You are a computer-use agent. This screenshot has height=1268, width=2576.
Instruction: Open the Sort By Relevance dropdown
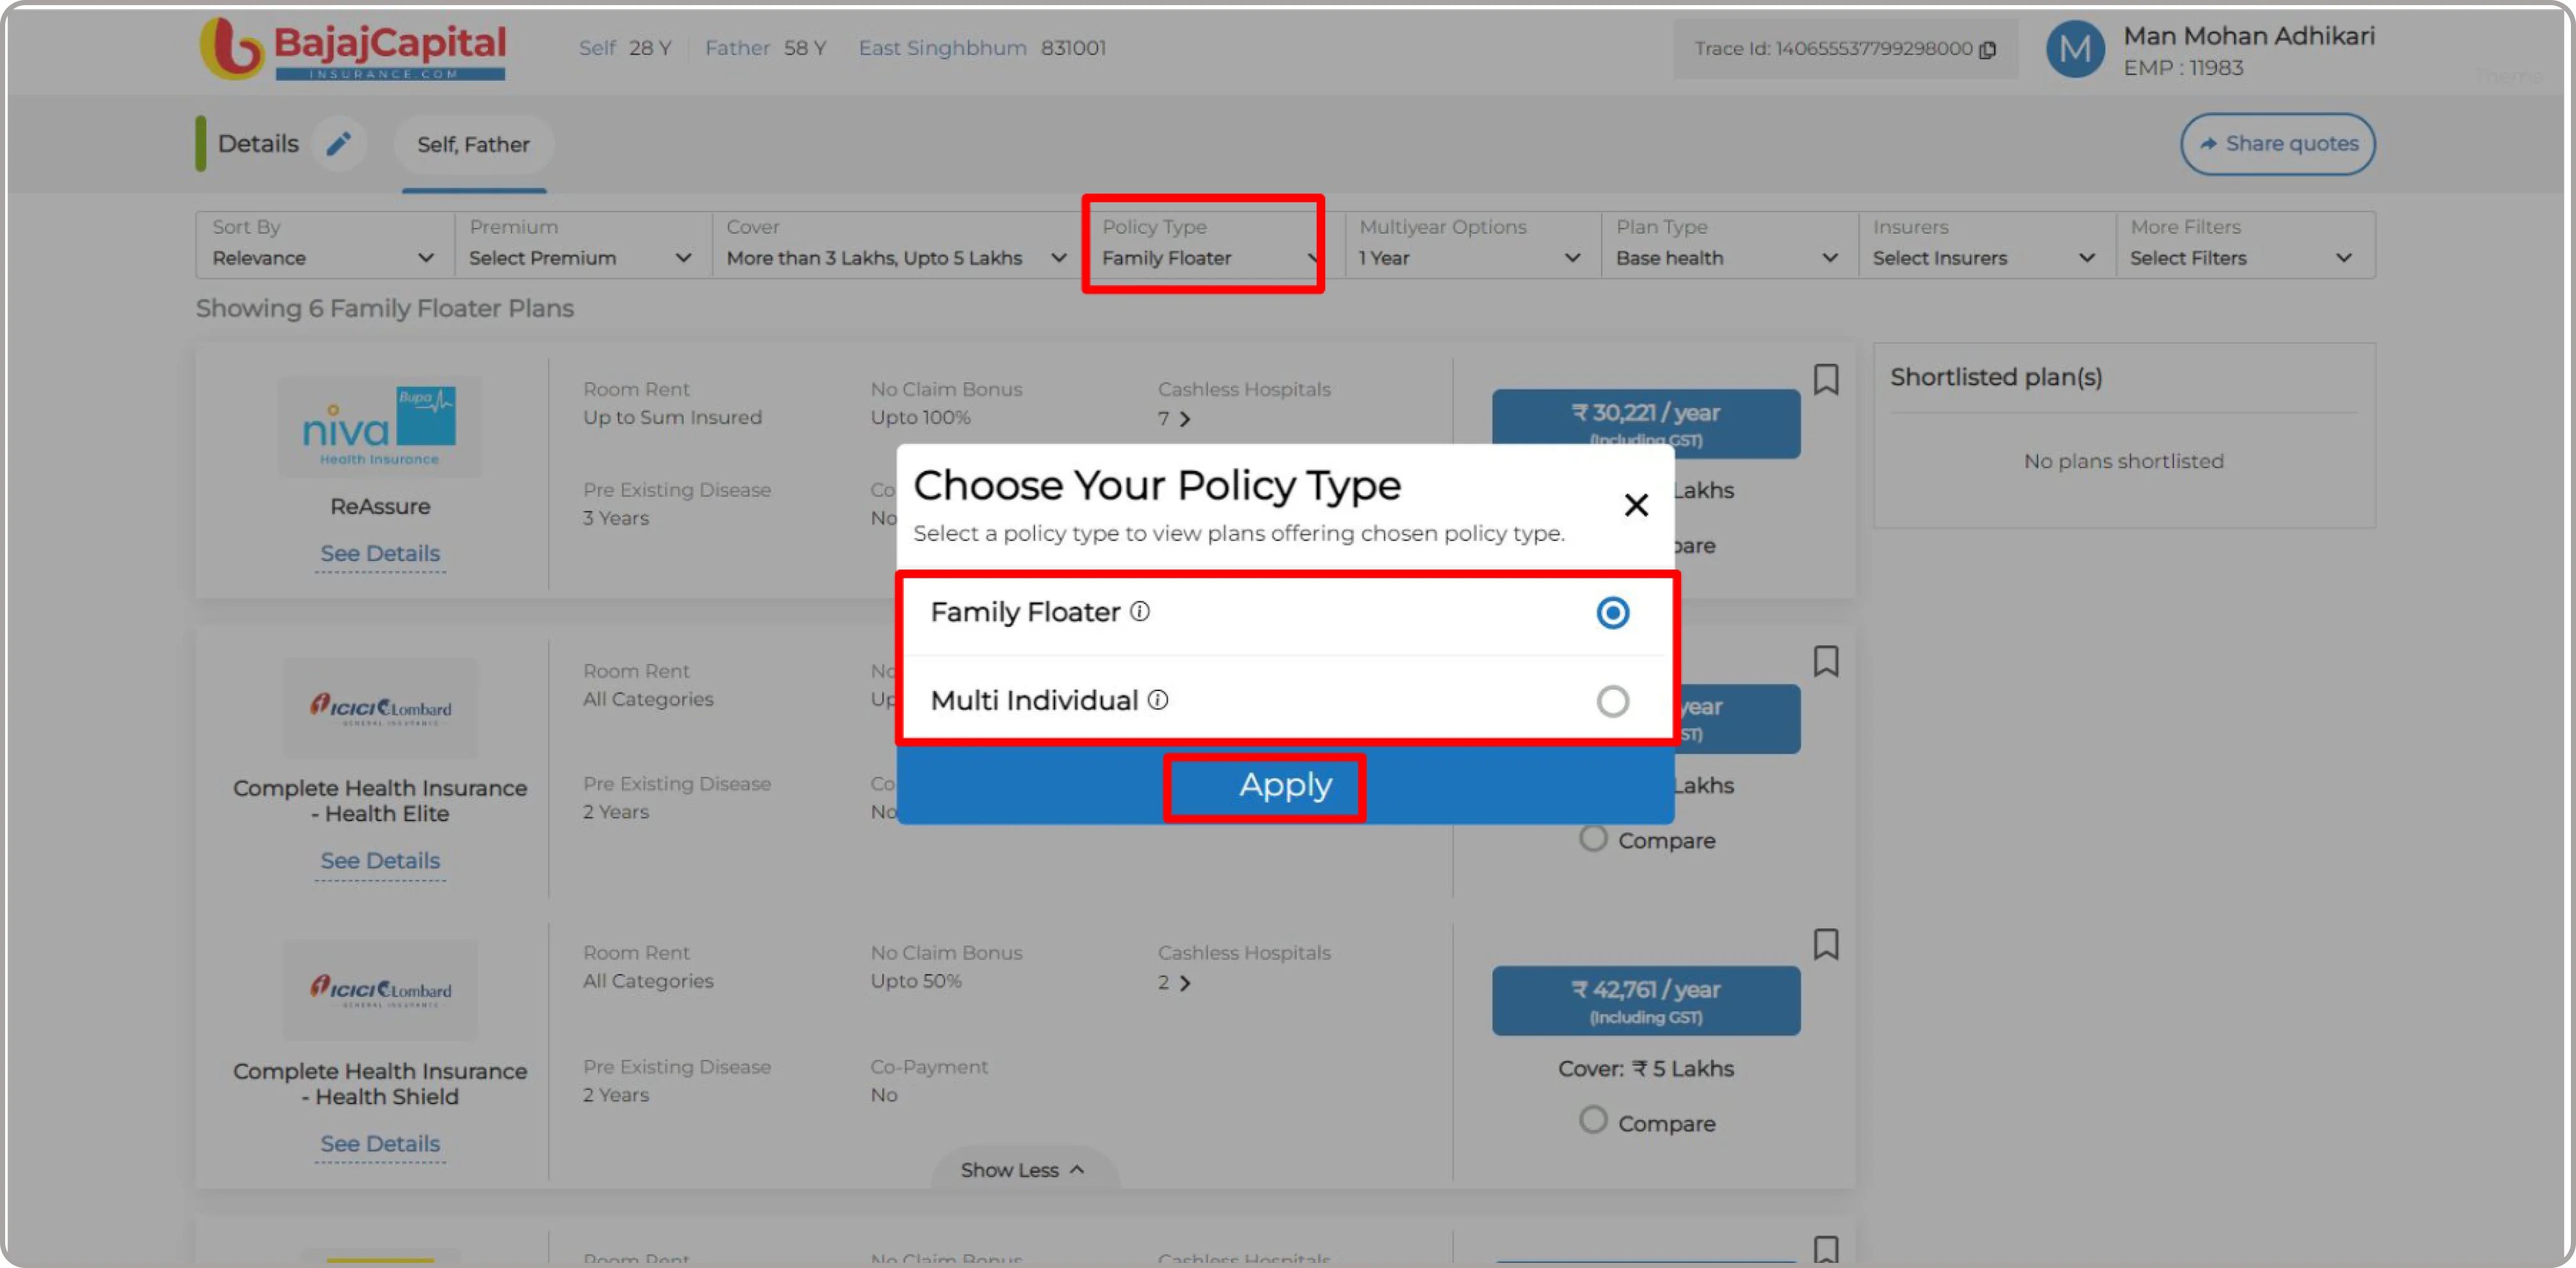point(325,244)
